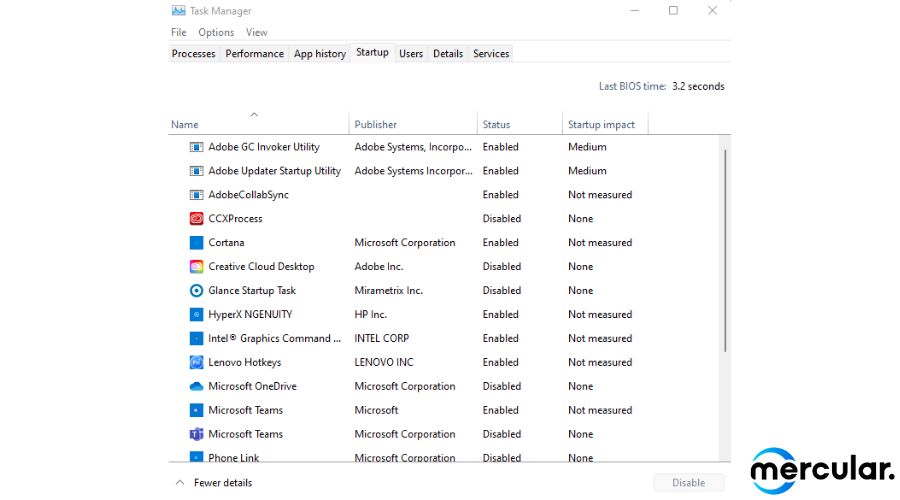This screenshot has height=500, width=900.
Task: Click Not measured impact of Lenovo Hotkeys
Action: click(600, 362)
